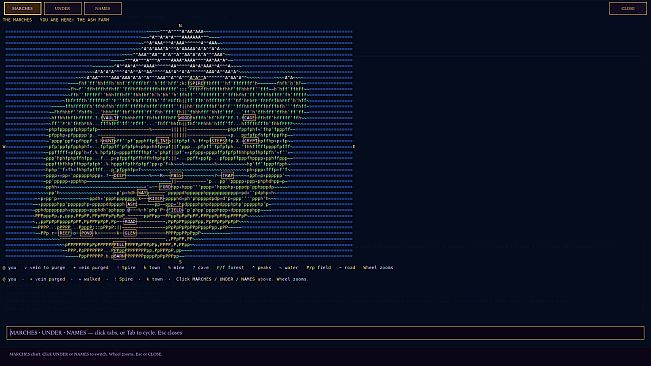Select the WOOD marker on the map
651x366 pixels.
click(184, 118)
